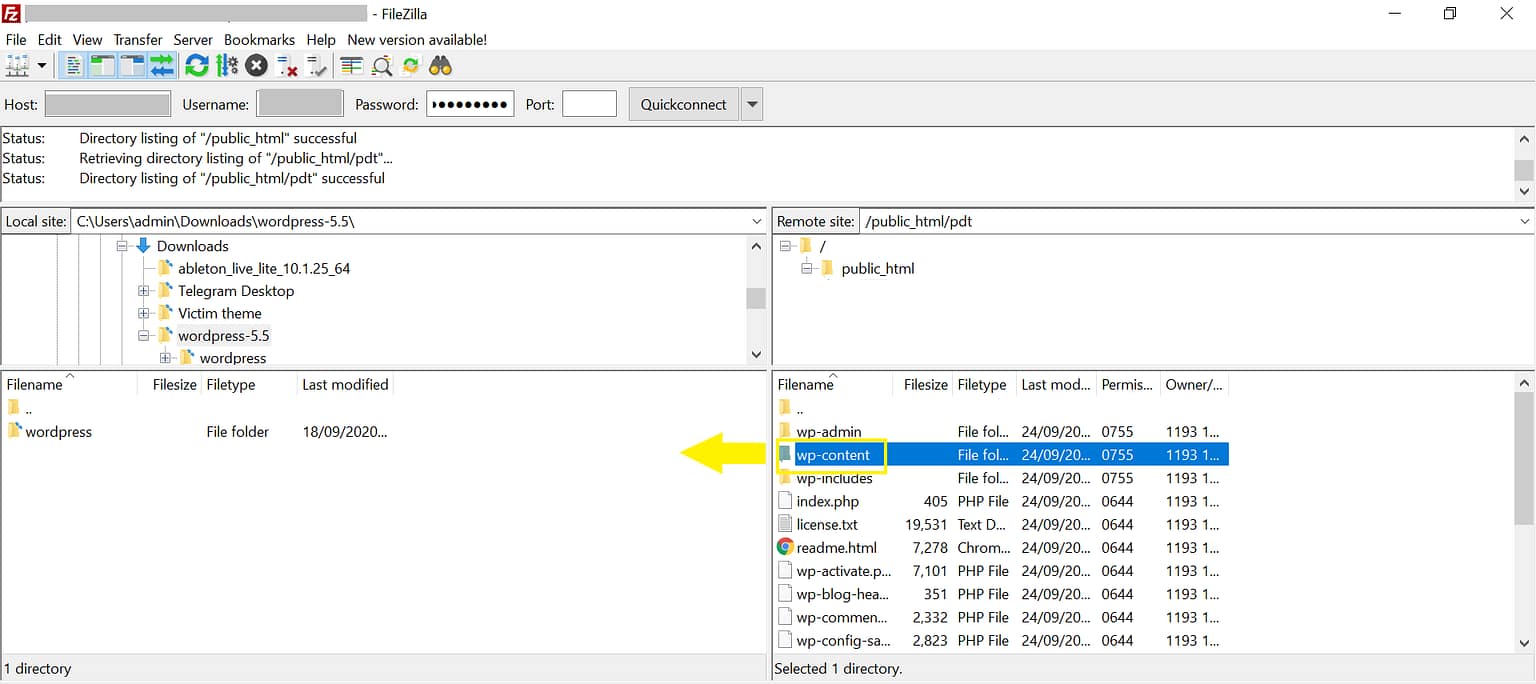Click the directory comparison magnifier icon
This screenshot has width=1536, height=684.
[x=381, y=66]
